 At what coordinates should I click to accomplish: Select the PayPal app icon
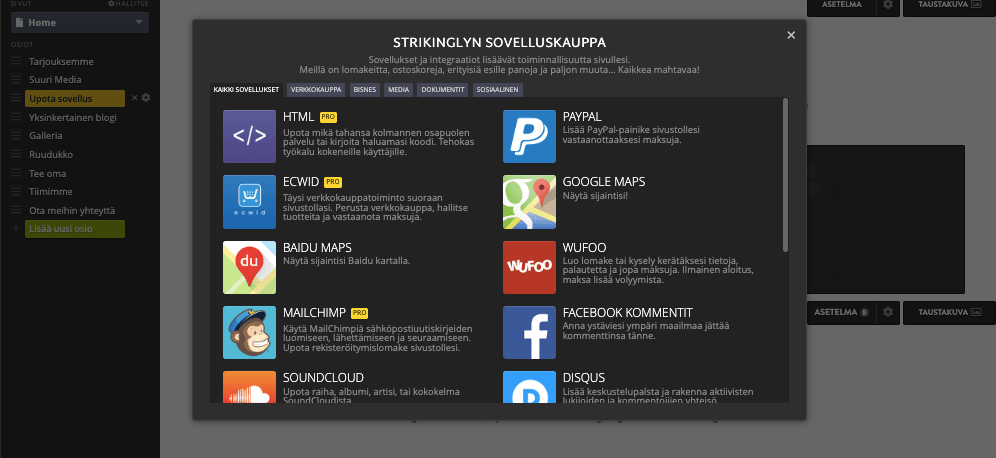point(529,137)
